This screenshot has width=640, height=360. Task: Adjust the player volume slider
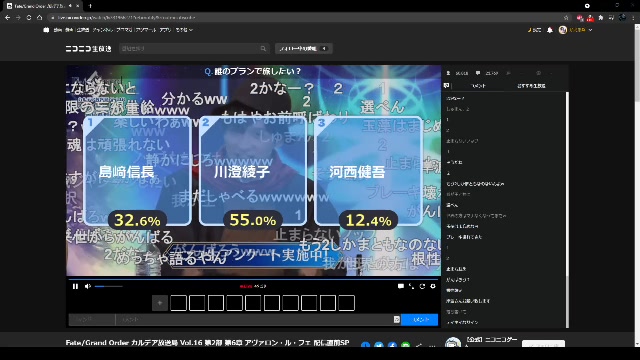[109, 287]
